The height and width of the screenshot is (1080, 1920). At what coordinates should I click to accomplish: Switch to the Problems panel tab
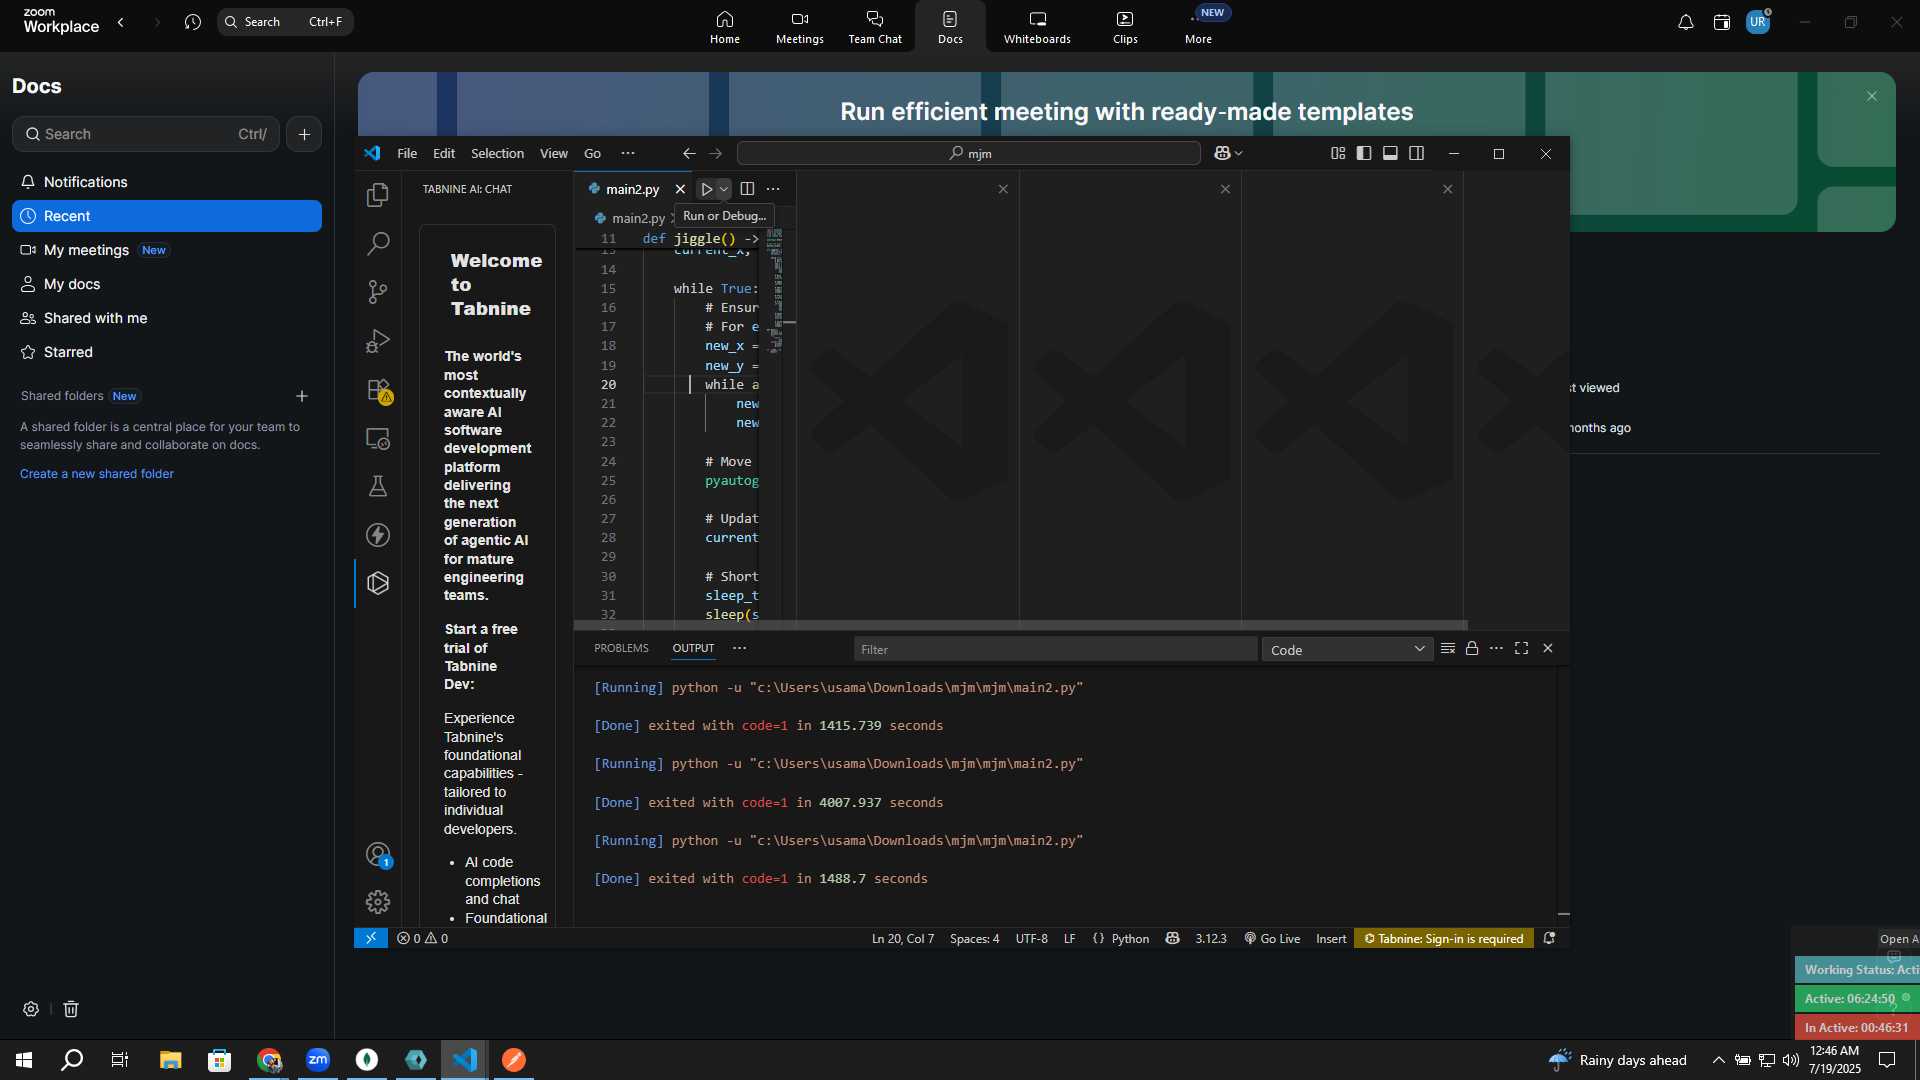(x=621, y=648)
